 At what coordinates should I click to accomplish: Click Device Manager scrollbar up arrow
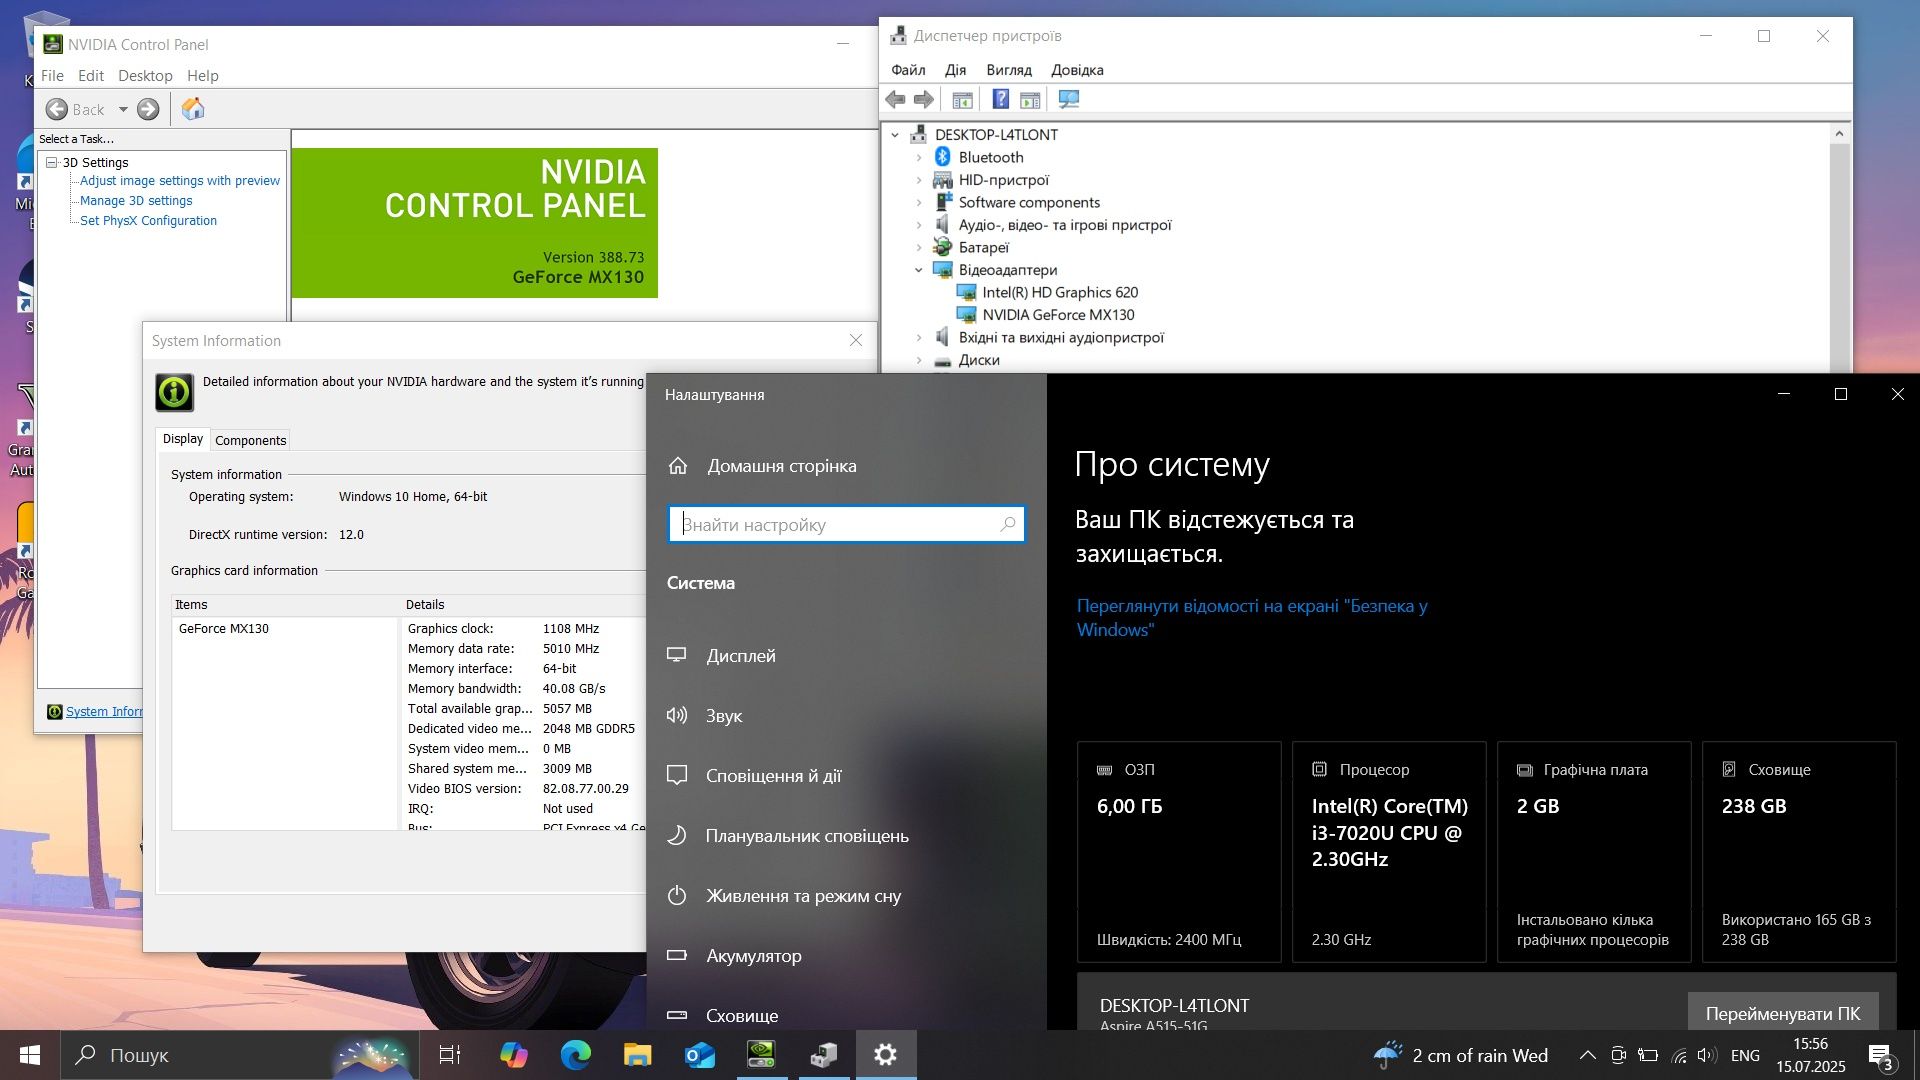coord(1839,133)
